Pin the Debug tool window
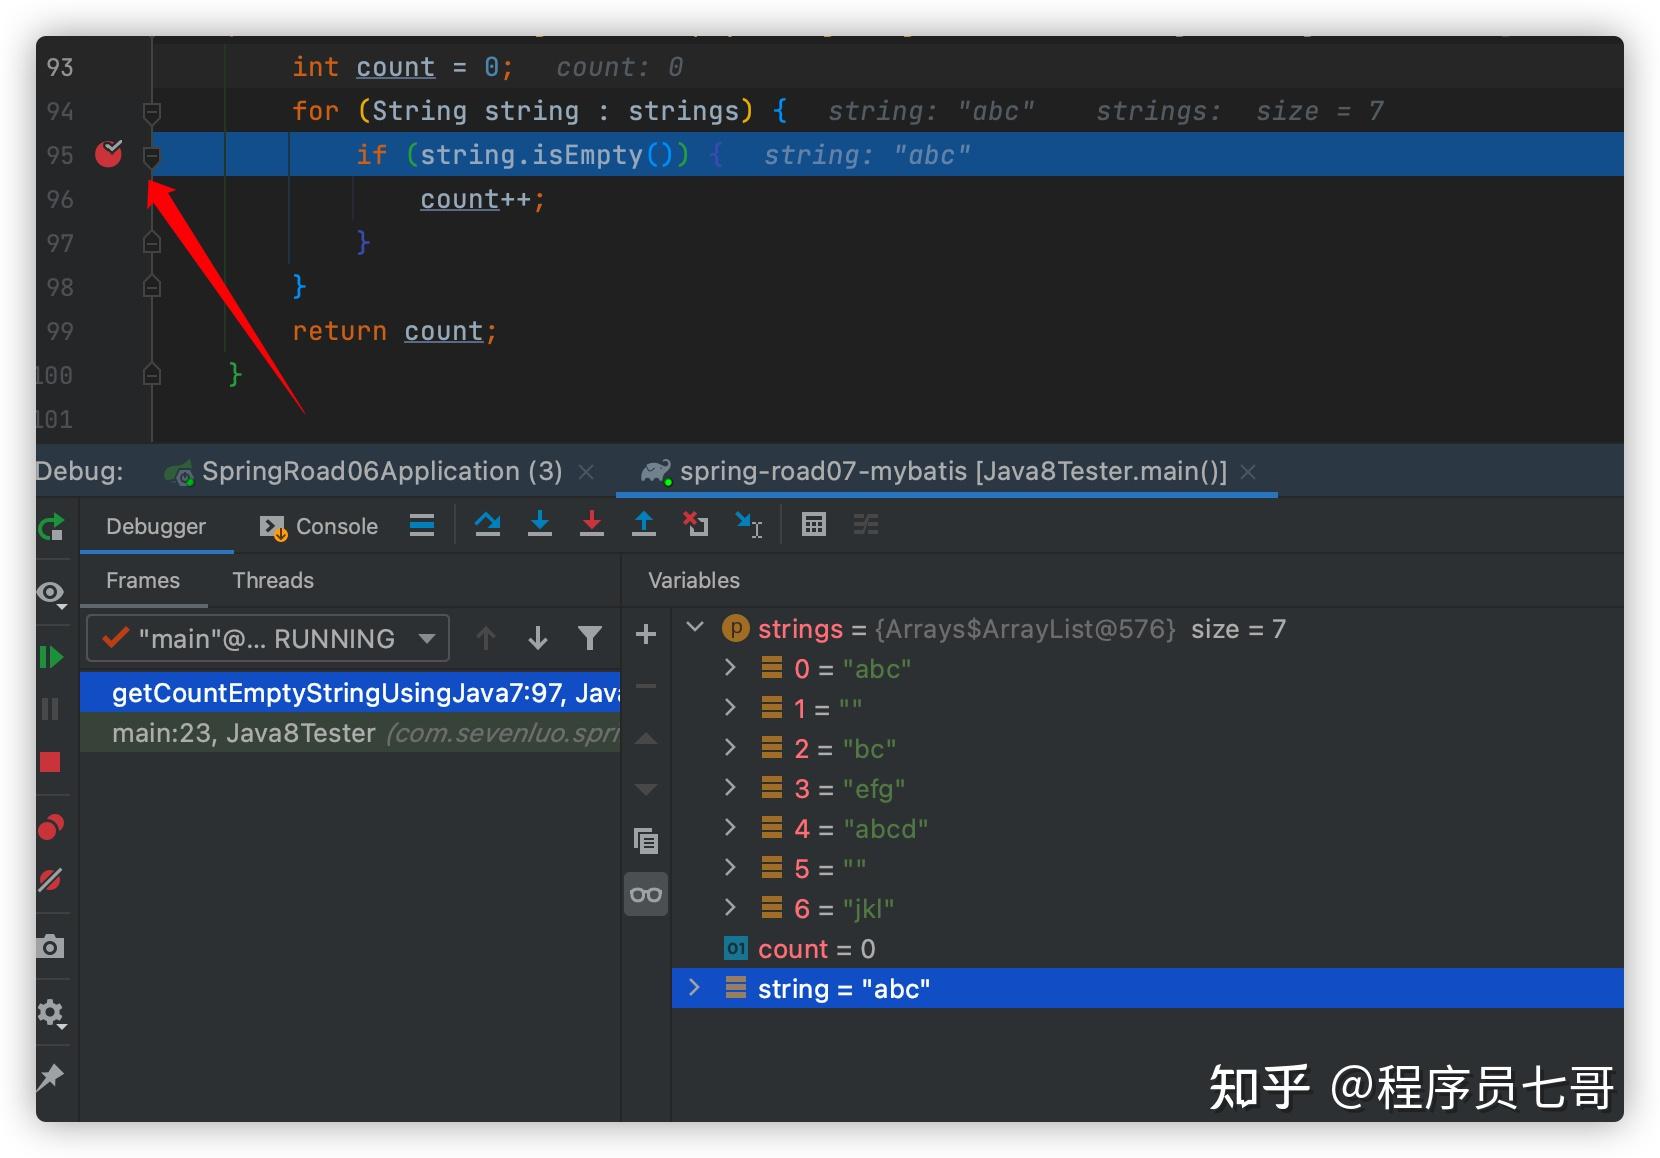This screenshot has height=1158, width=1660. tap(51, 1078)
